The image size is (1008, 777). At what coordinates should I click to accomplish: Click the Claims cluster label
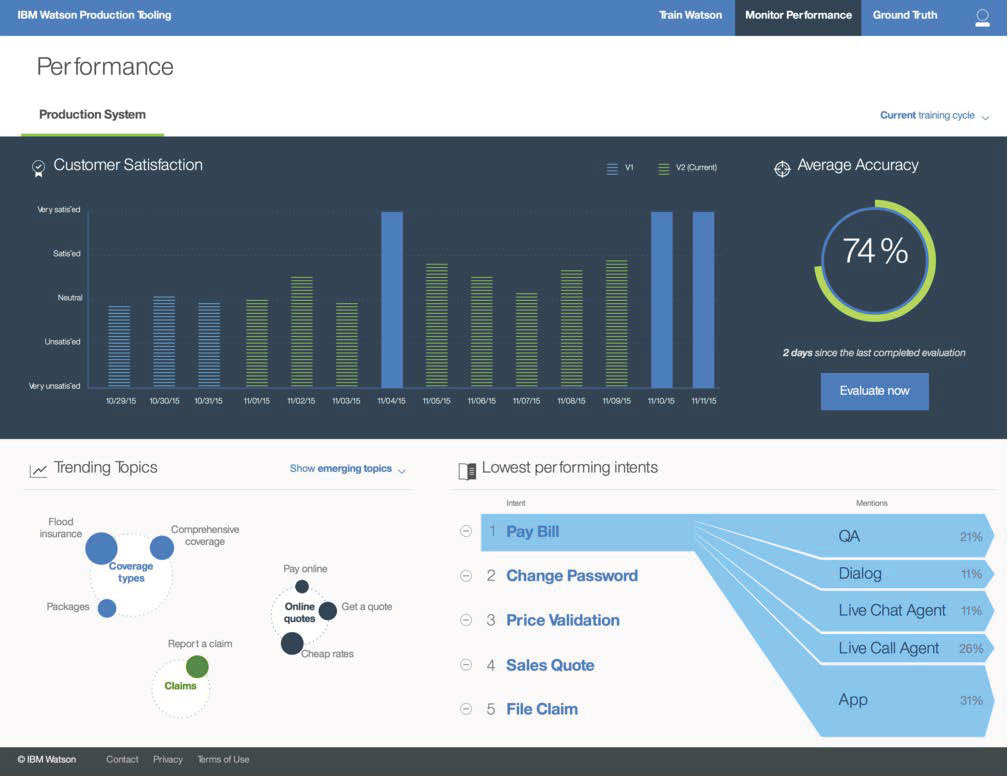point(180,686)
